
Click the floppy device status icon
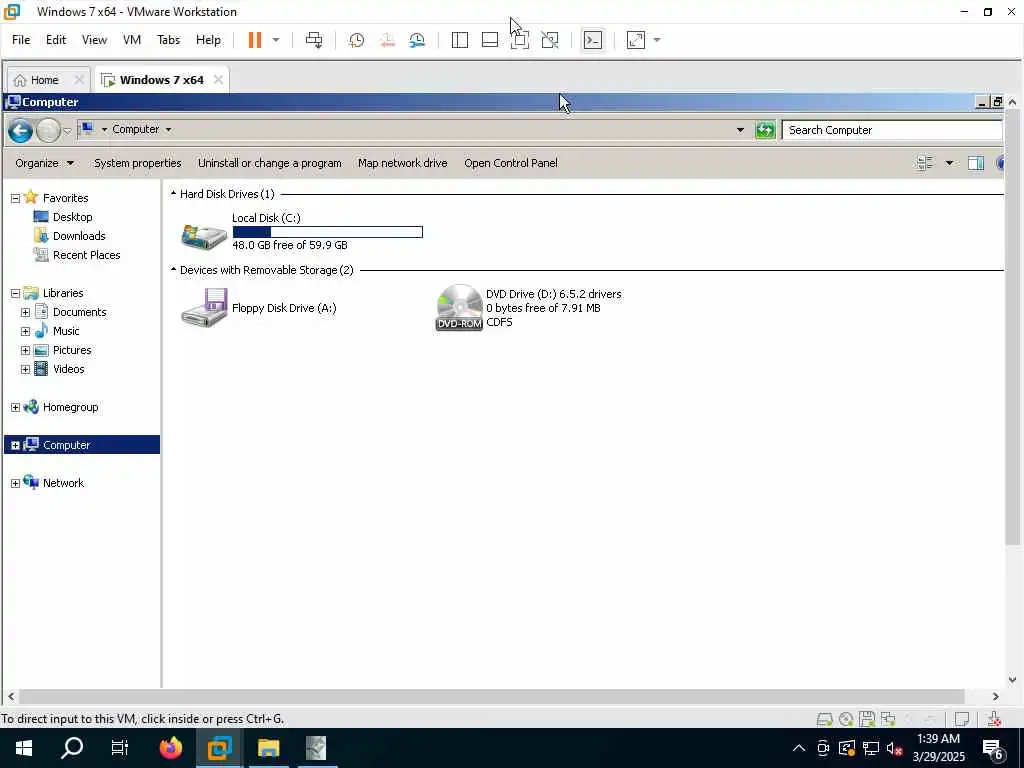click(x=867, y=719)
